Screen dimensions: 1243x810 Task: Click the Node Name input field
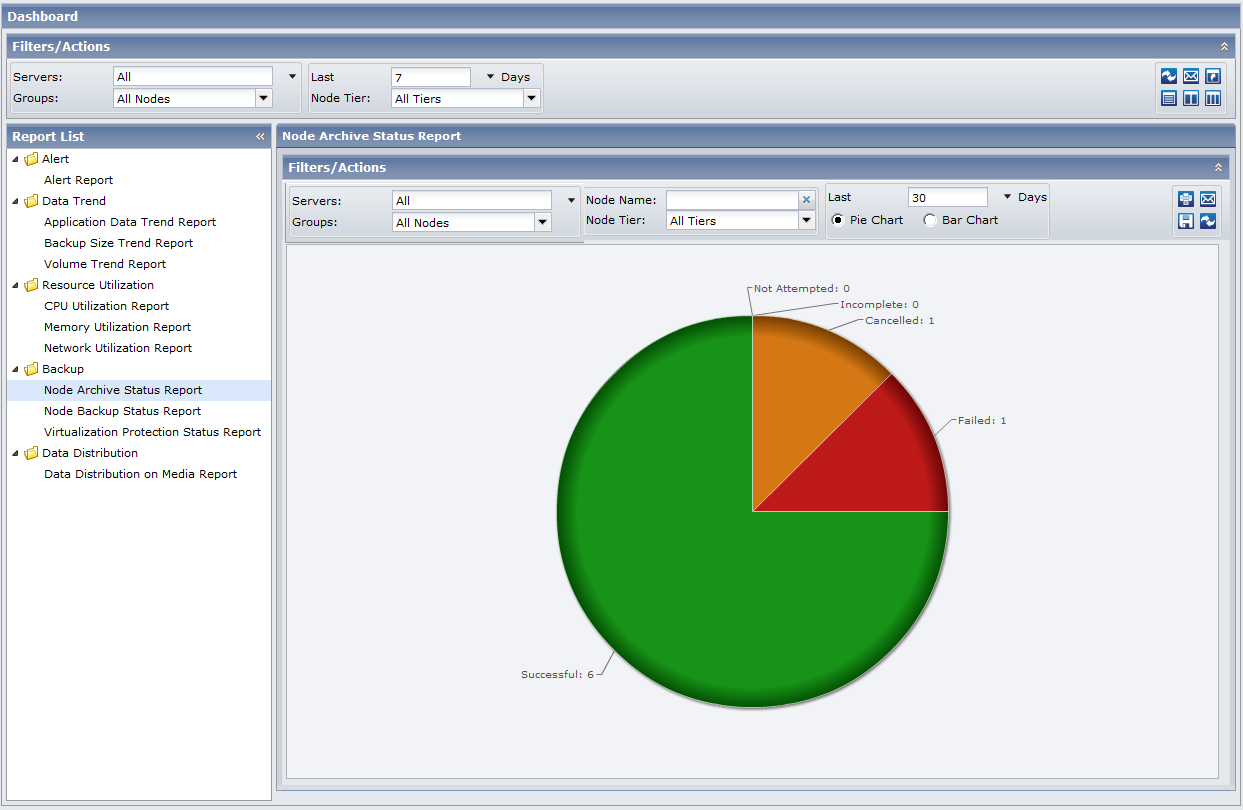click(x=733, y=200)
